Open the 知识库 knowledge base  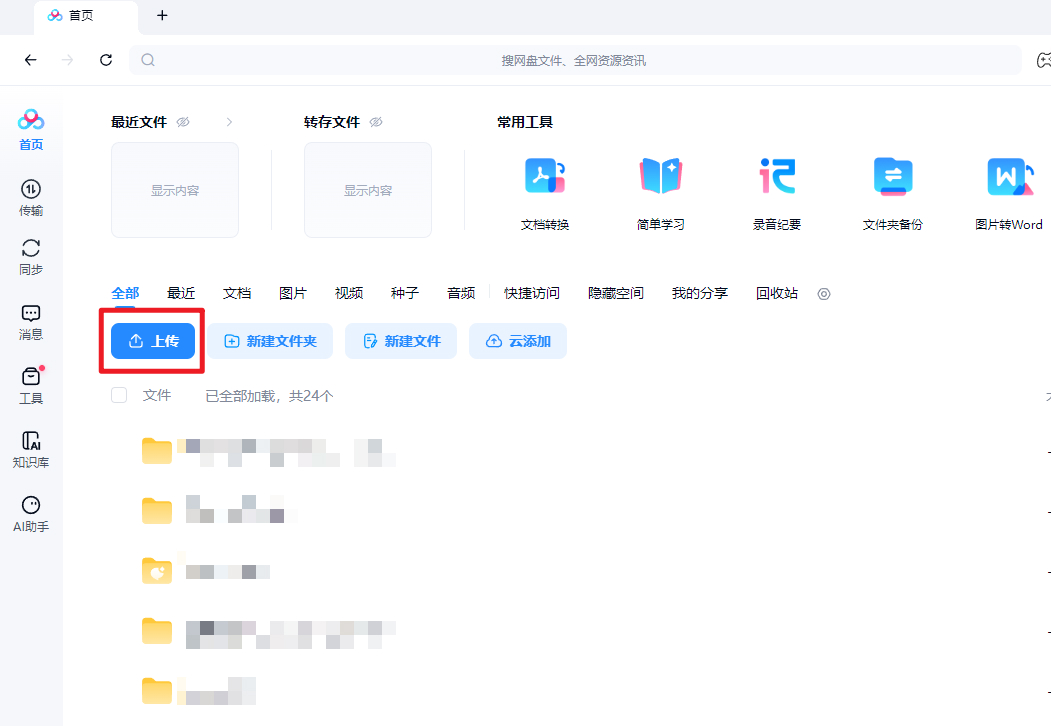(31, 449)
